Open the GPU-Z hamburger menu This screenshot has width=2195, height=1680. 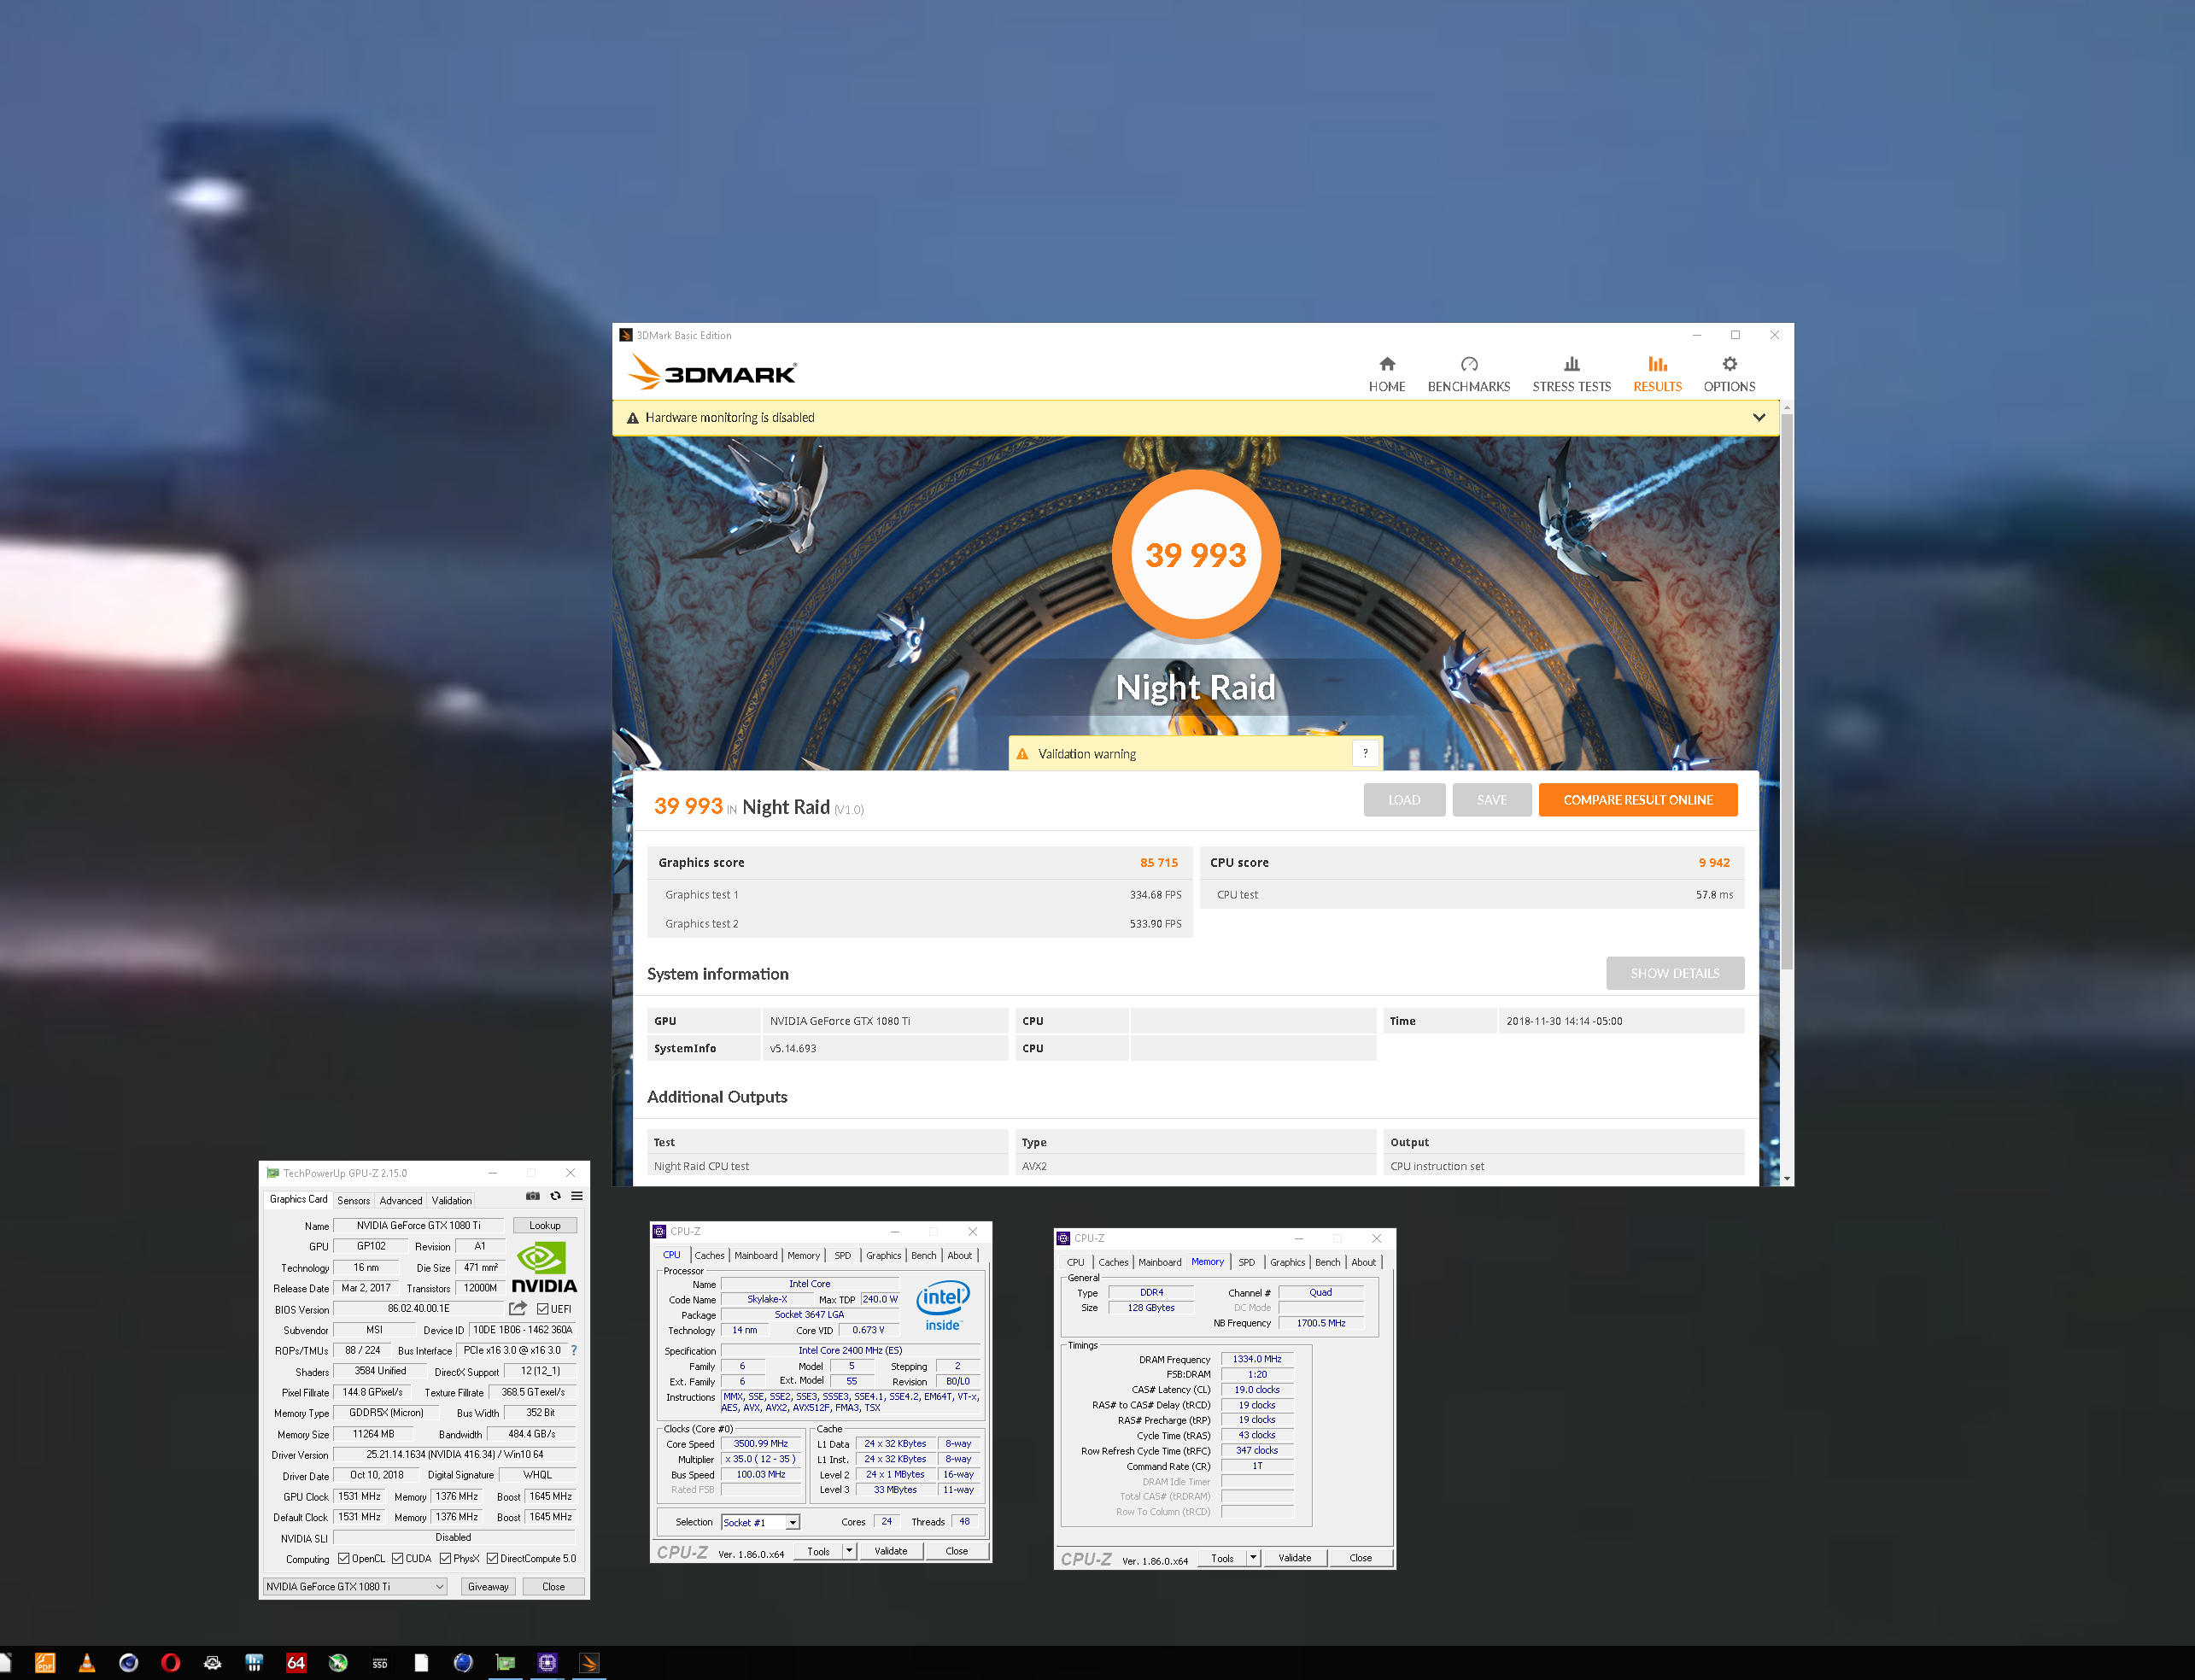coord(577,1196)
